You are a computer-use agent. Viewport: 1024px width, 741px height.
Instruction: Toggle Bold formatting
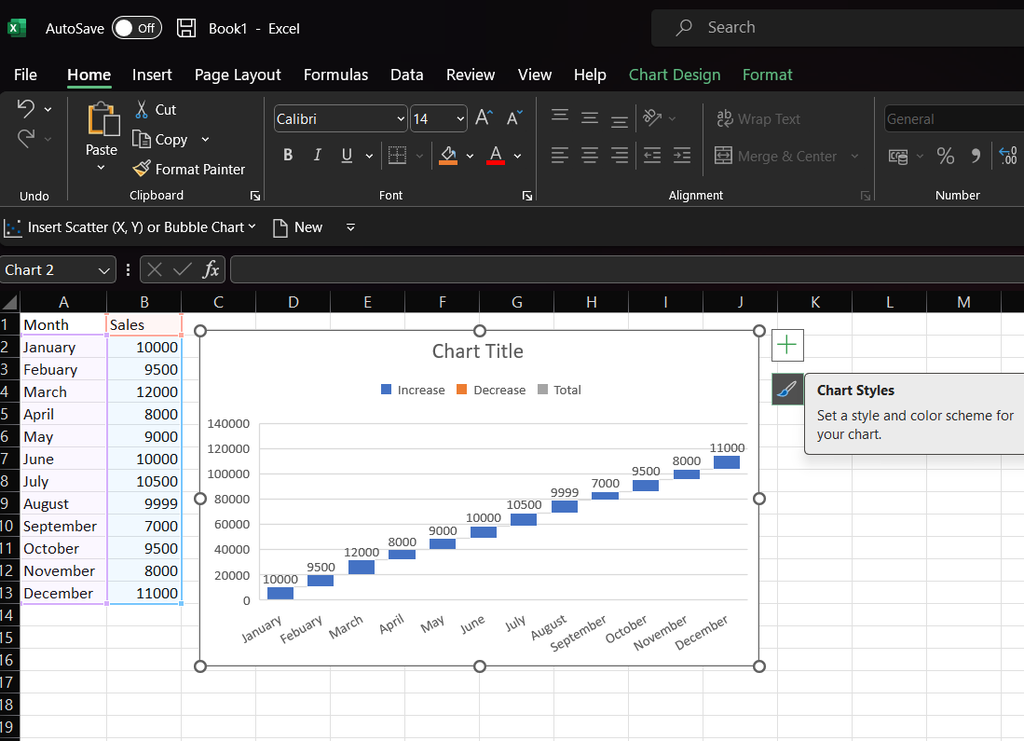tap(288, 155)
